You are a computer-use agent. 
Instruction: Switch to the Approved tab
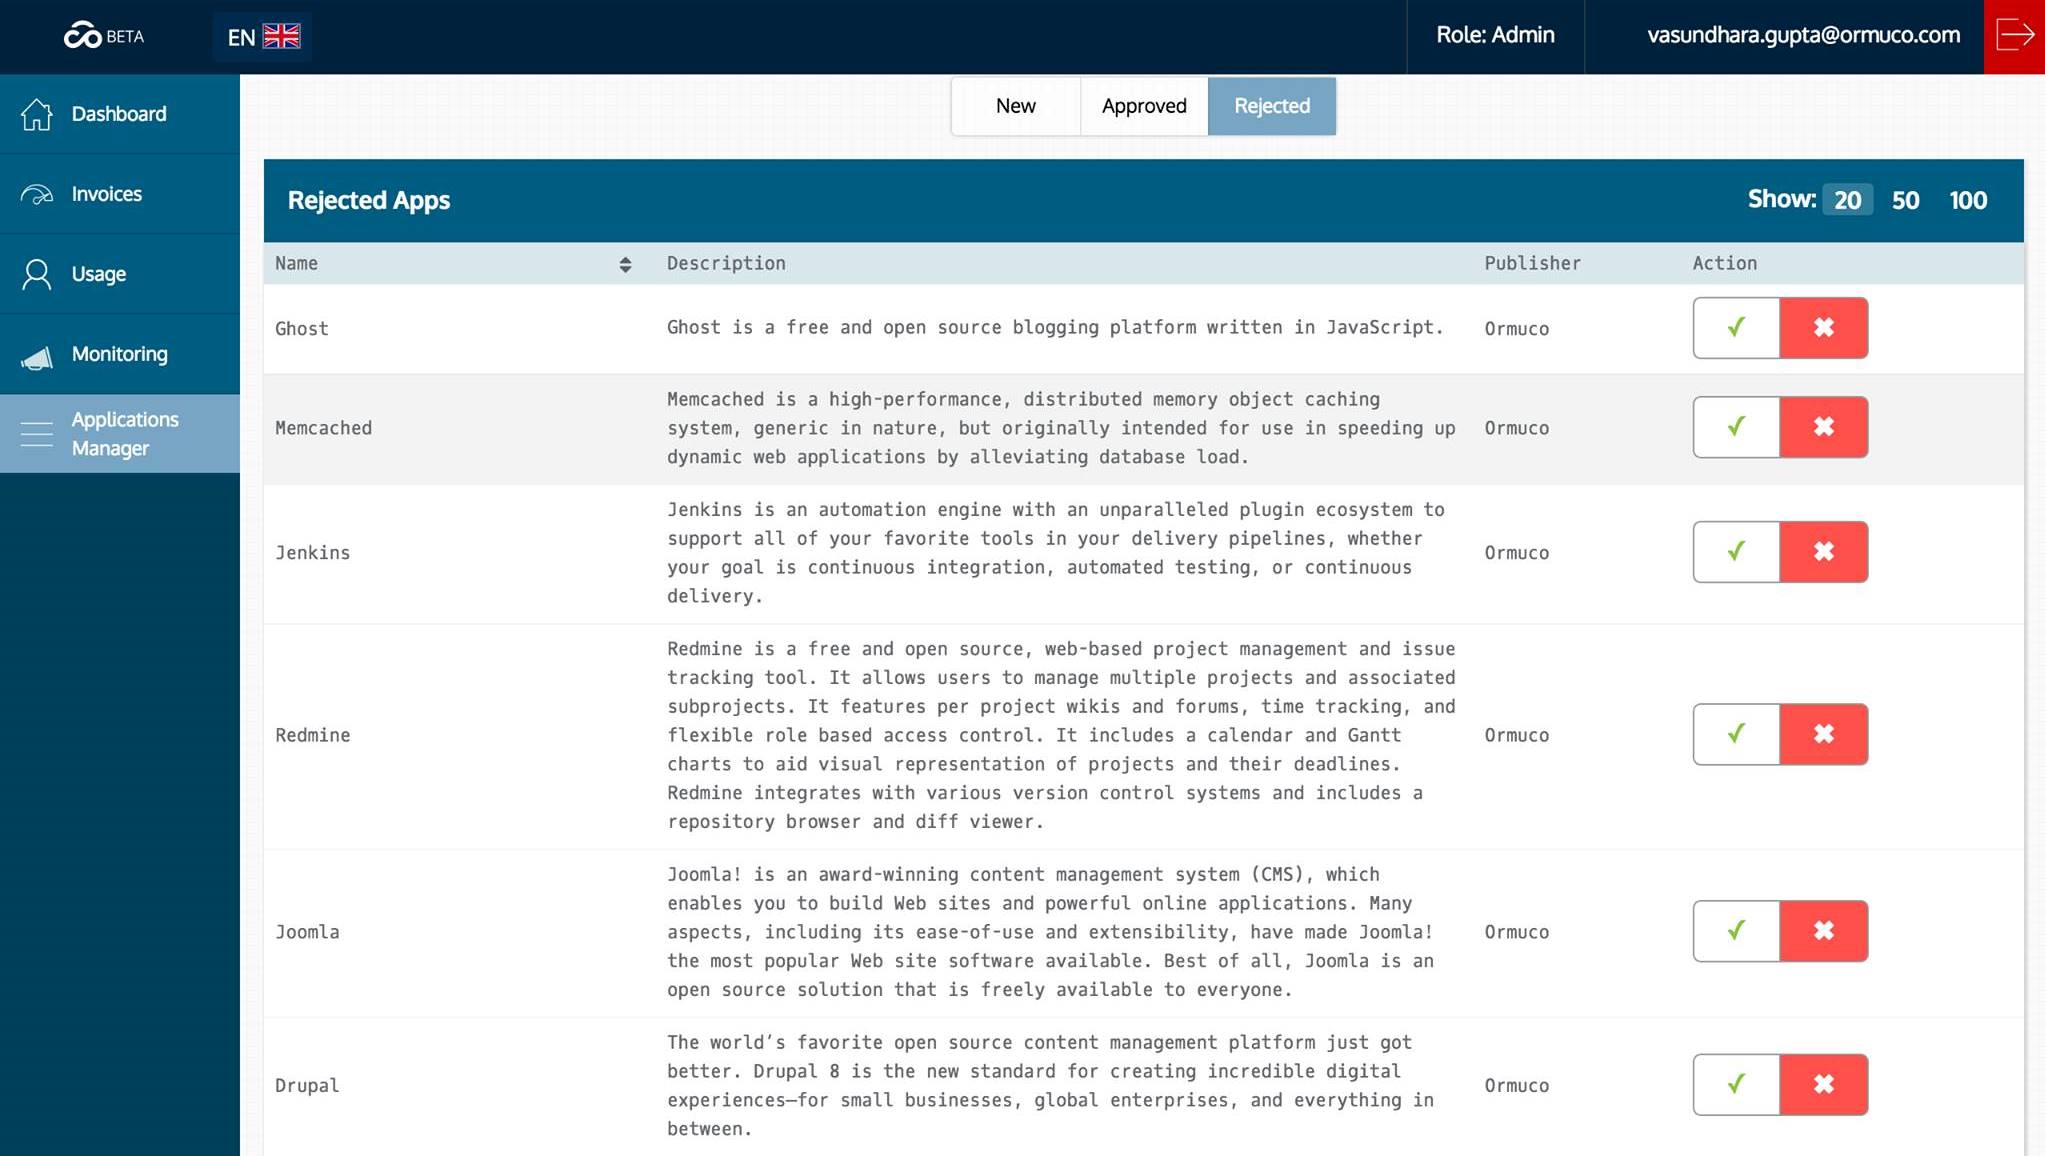click(x=1144, y=106)
